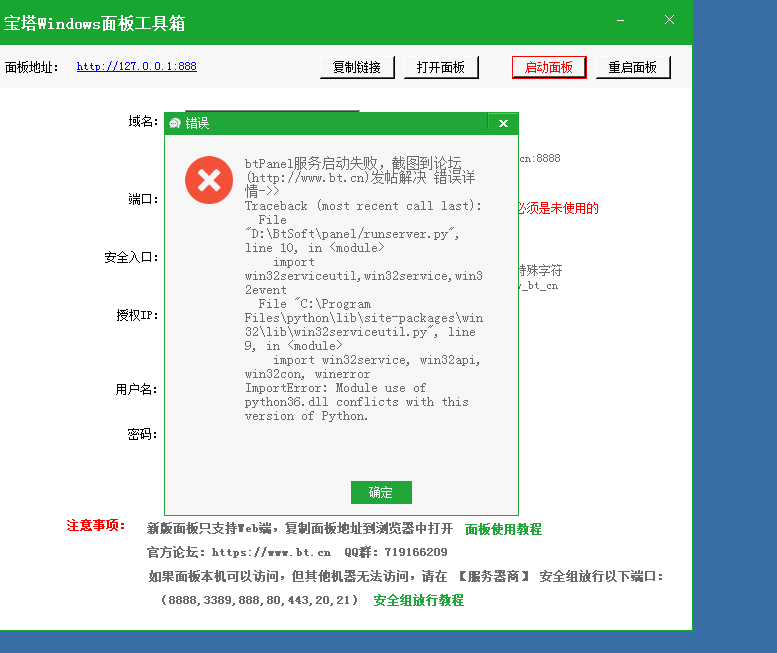
Task: Open the 安全组放行教程 link
Action: (418, 600)
